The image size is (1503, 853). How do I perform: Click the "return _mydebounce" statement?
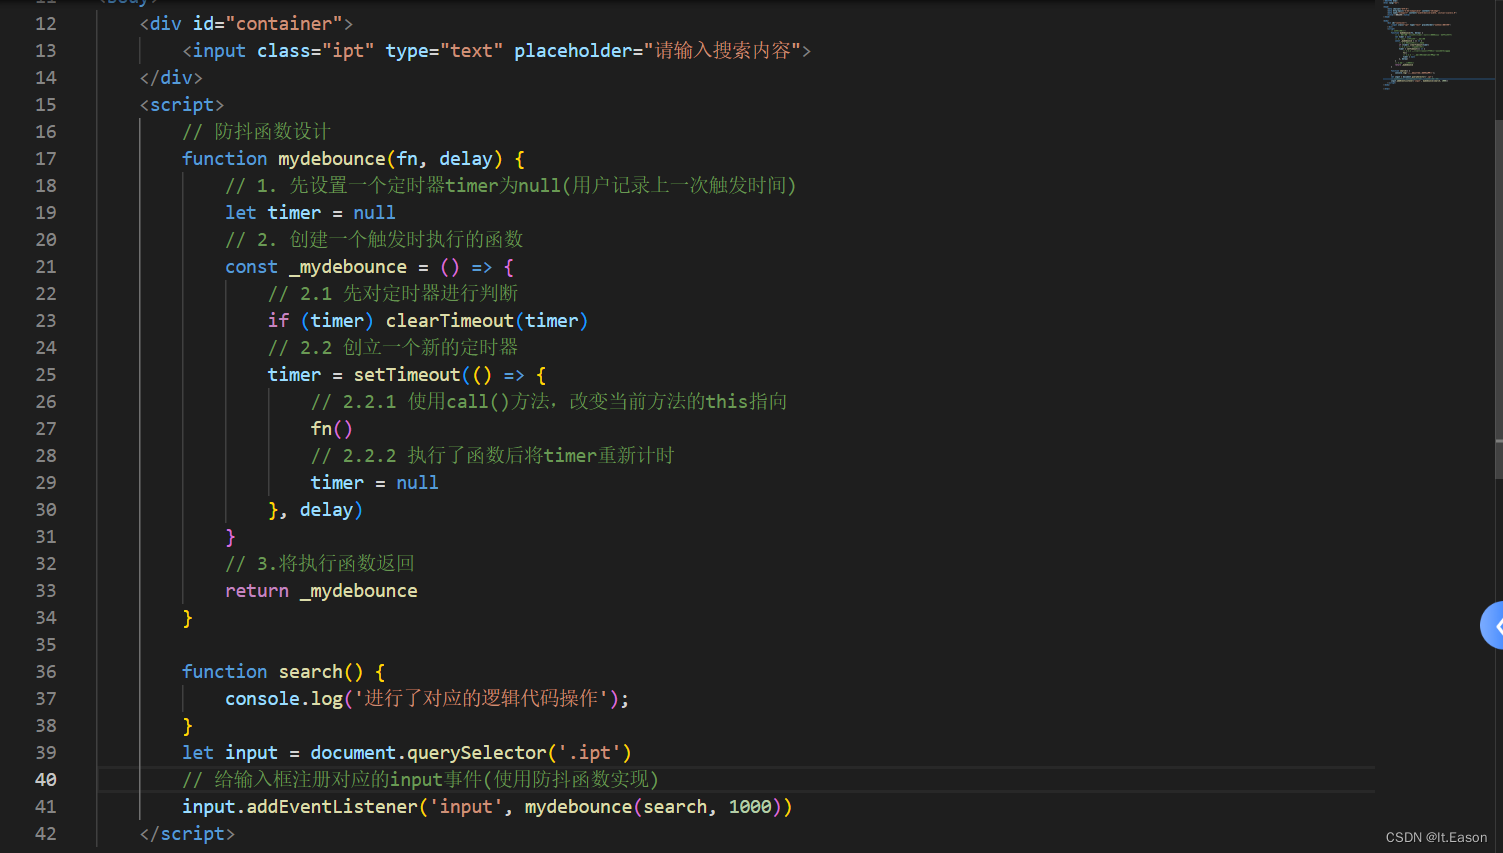[x=321, y=590]
